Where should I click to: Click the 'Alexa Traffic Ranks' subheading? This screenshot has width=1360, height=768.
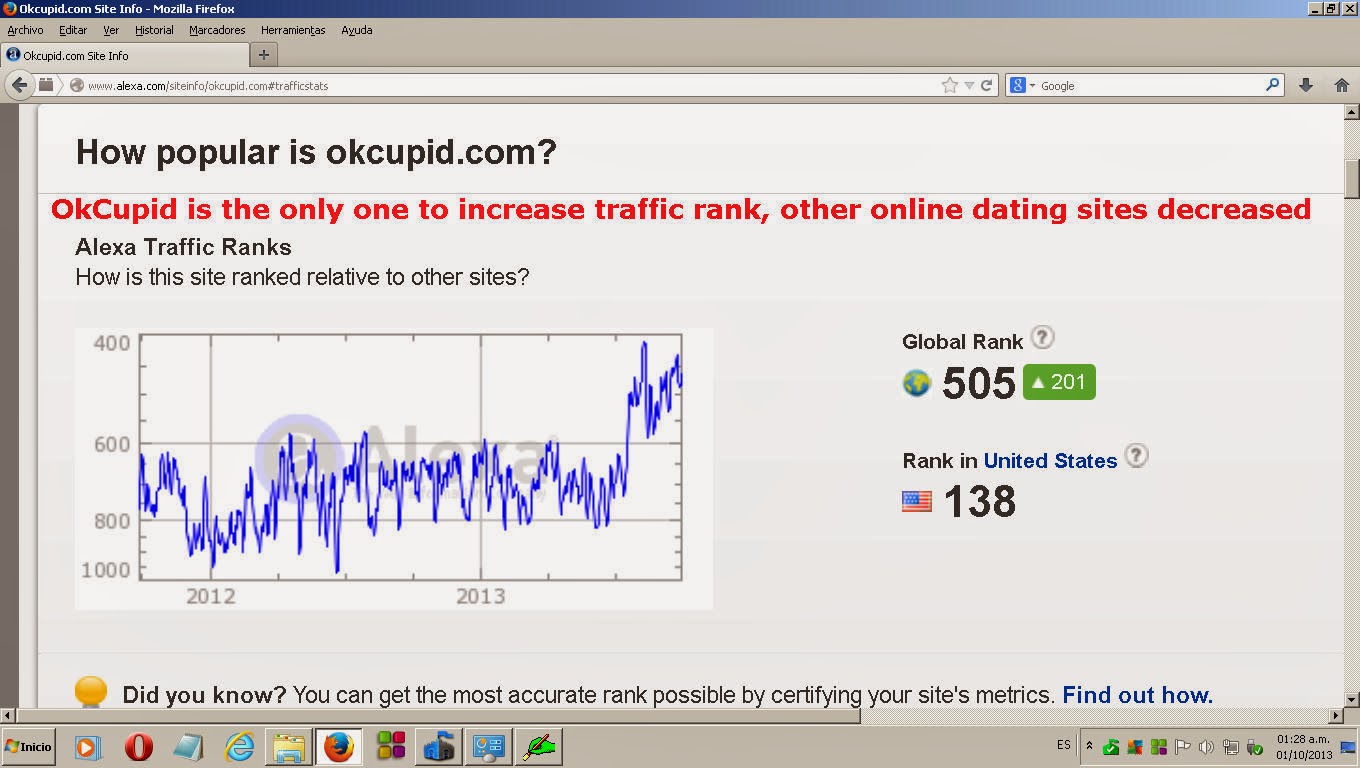(184, 247)
